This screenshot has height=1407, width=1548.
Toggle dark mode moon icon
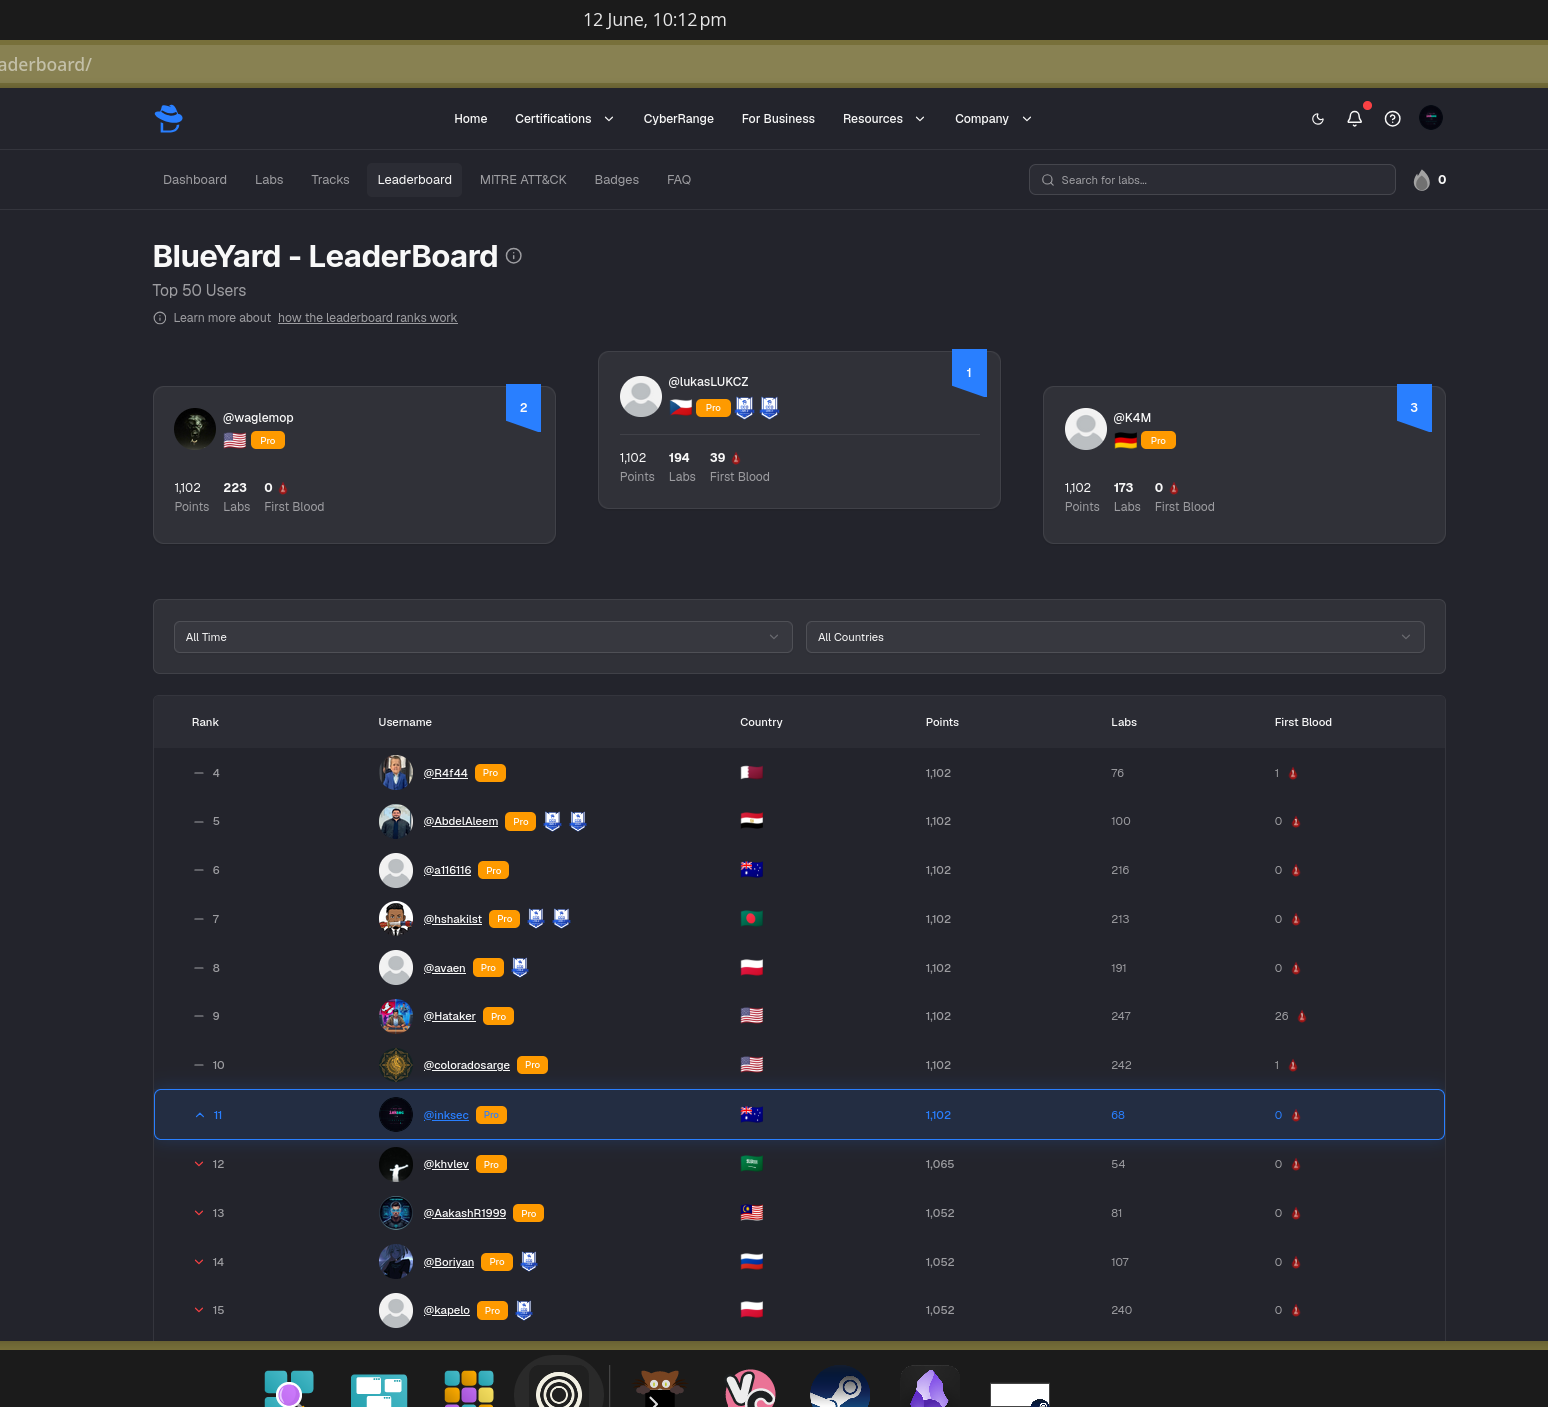[x=1318, y=119]
